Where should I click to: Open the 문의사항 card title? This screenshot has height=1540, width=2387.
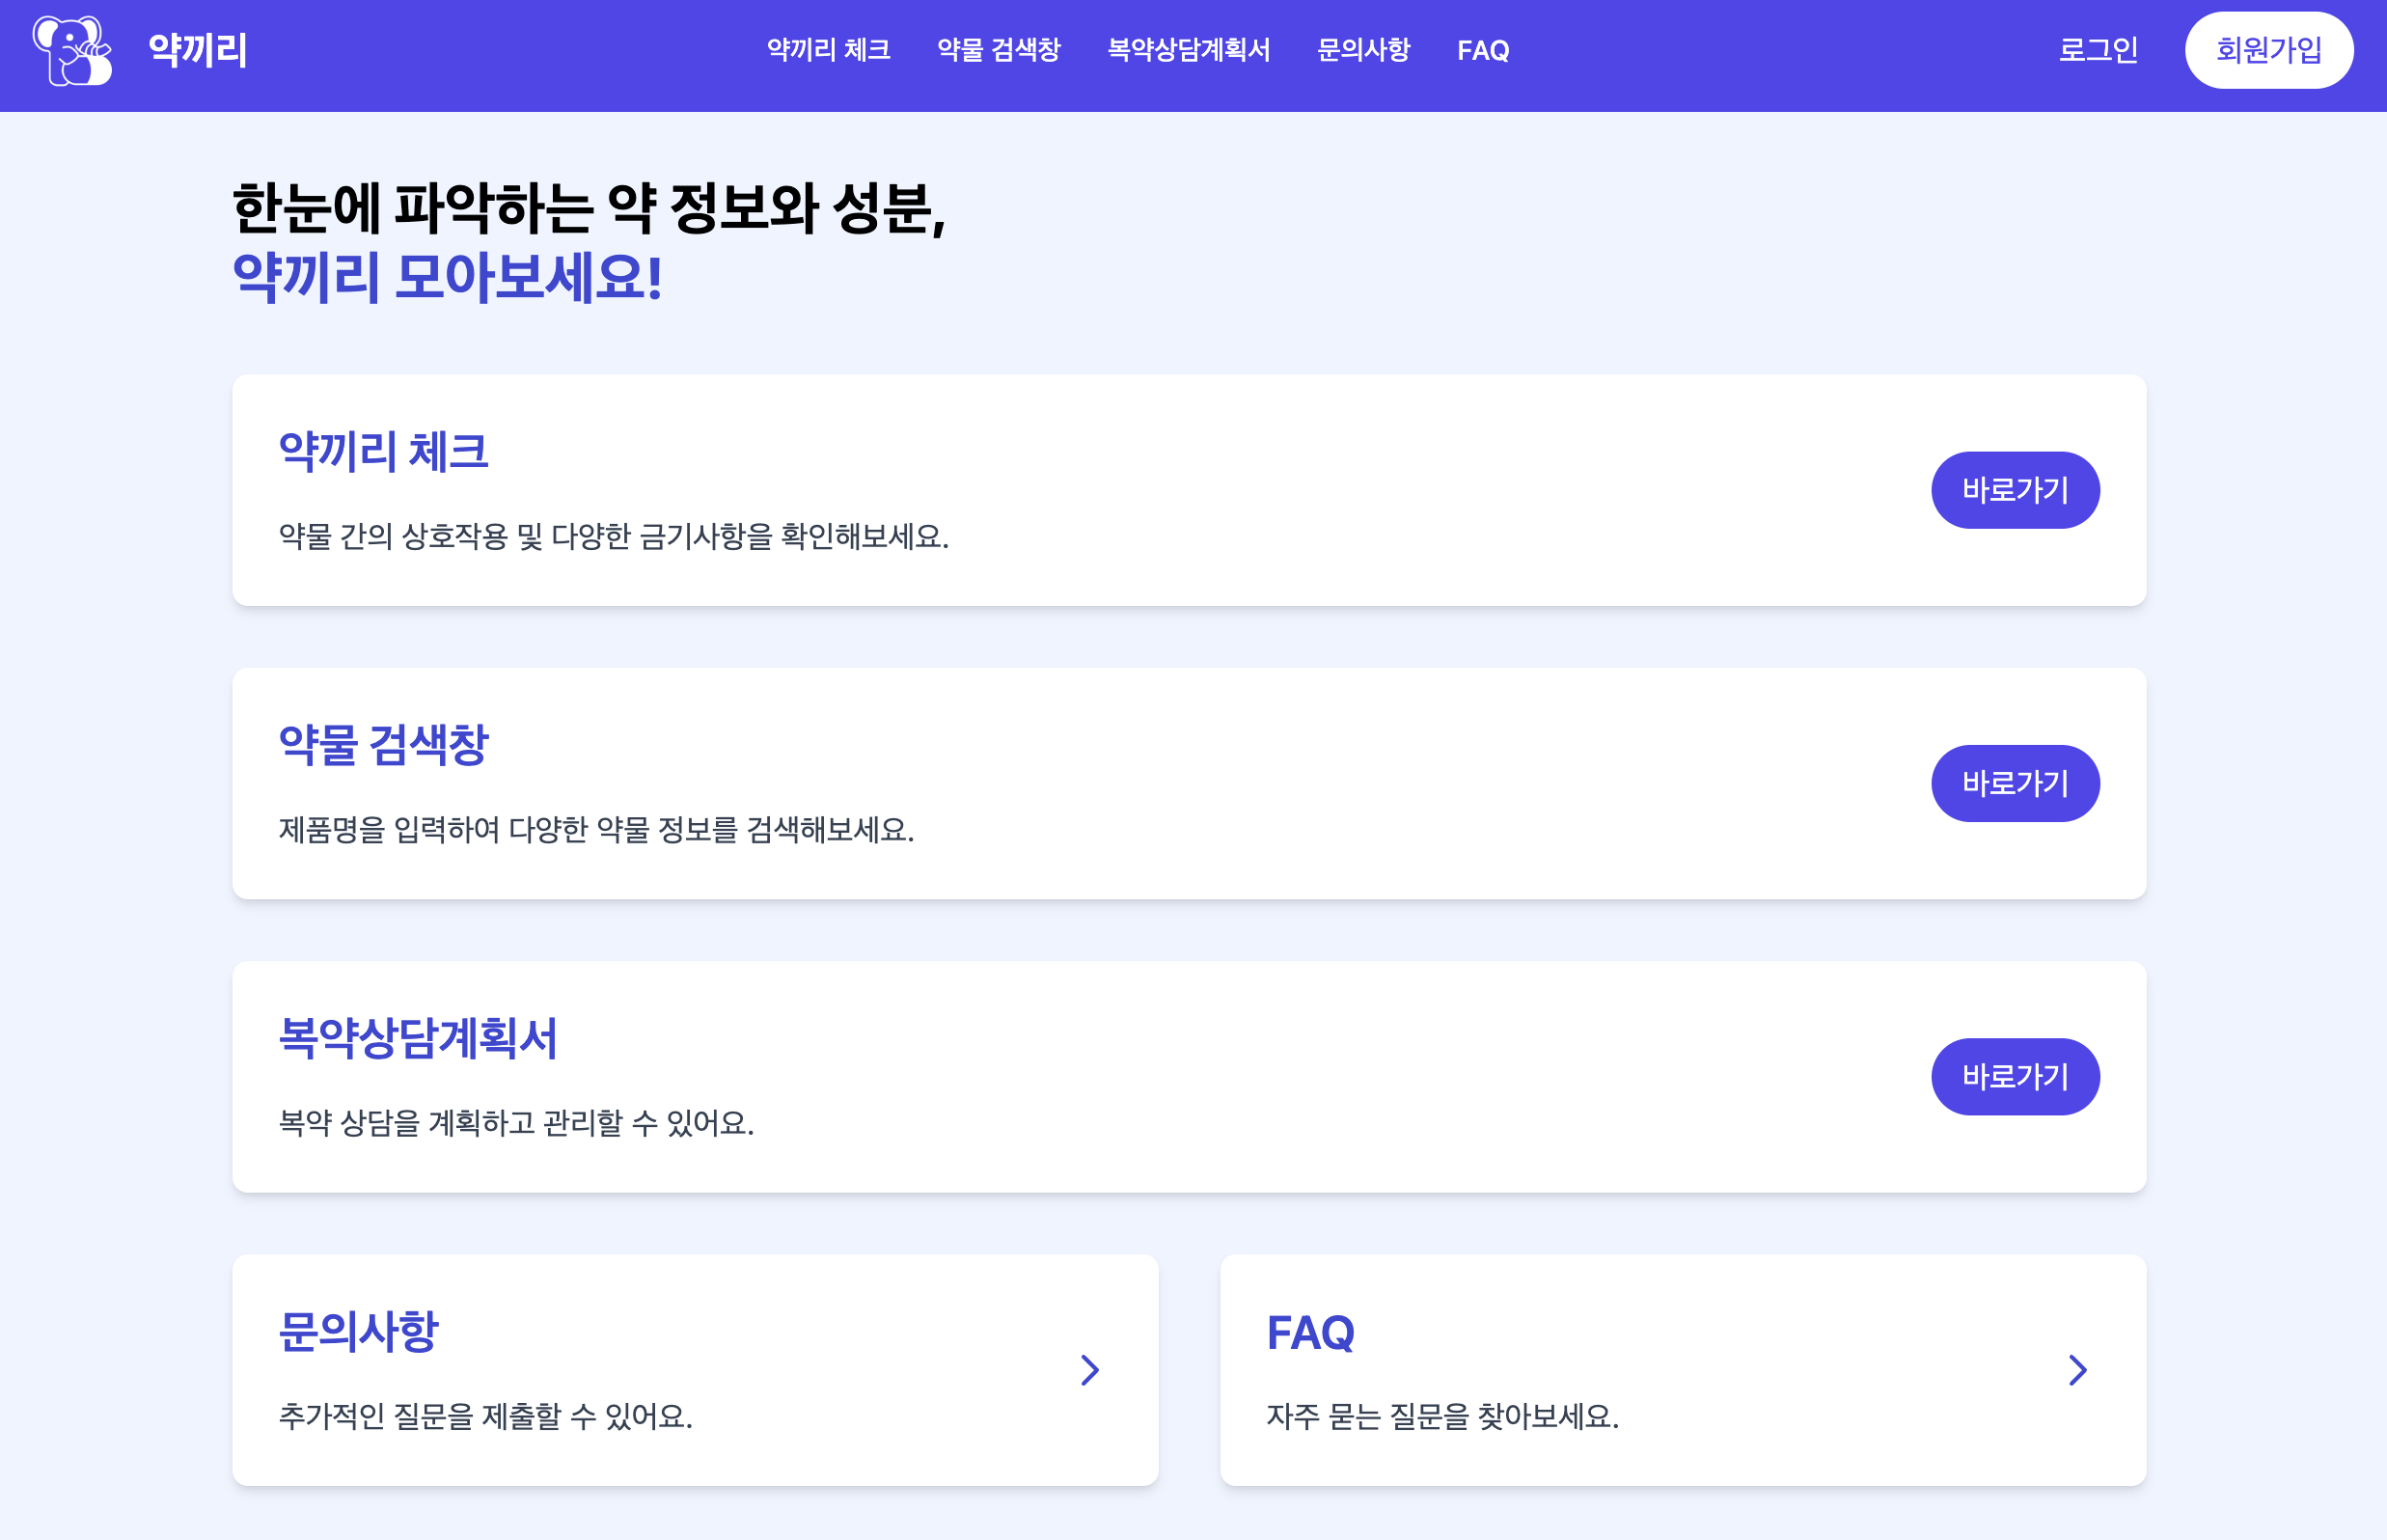[358, 1331]
